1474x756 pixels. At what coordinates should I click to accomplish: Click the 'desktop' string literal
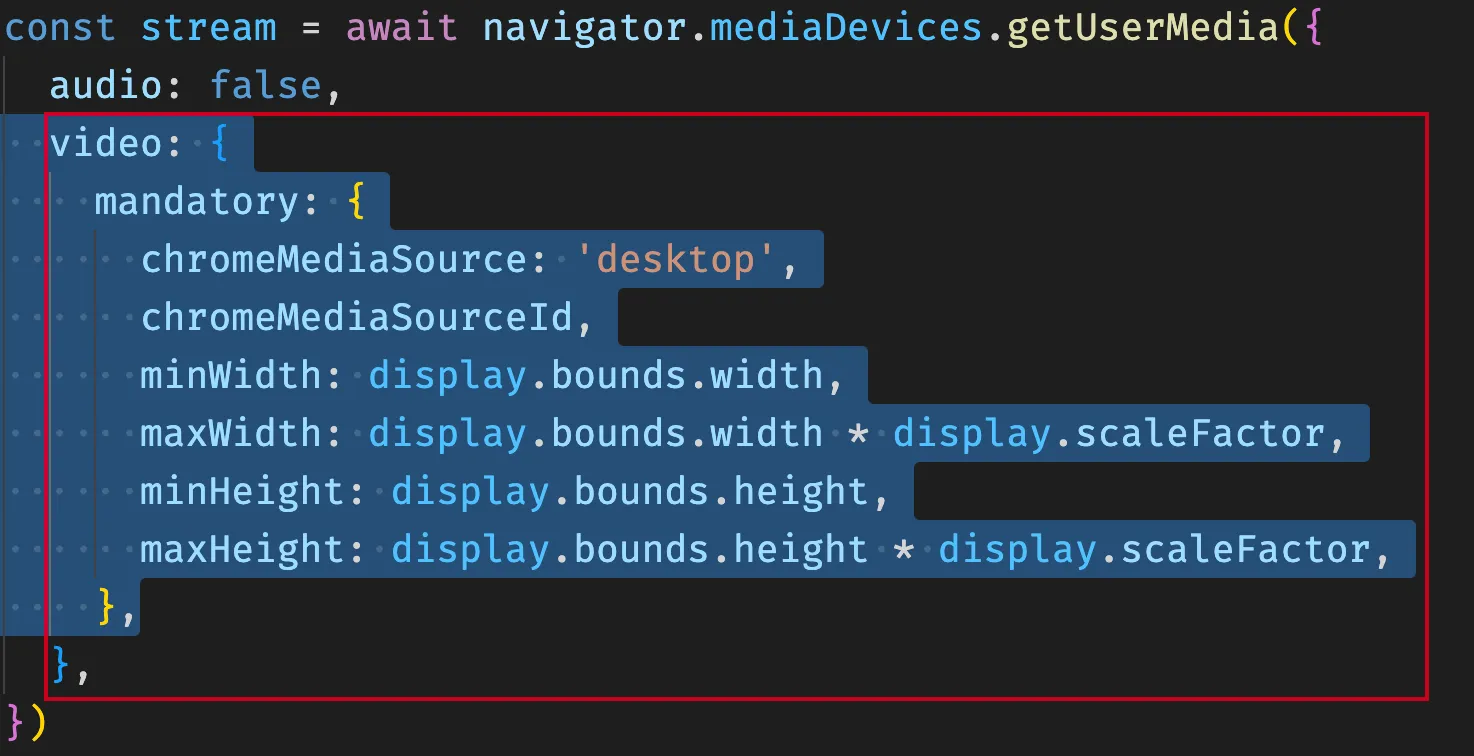click(676, 260)
